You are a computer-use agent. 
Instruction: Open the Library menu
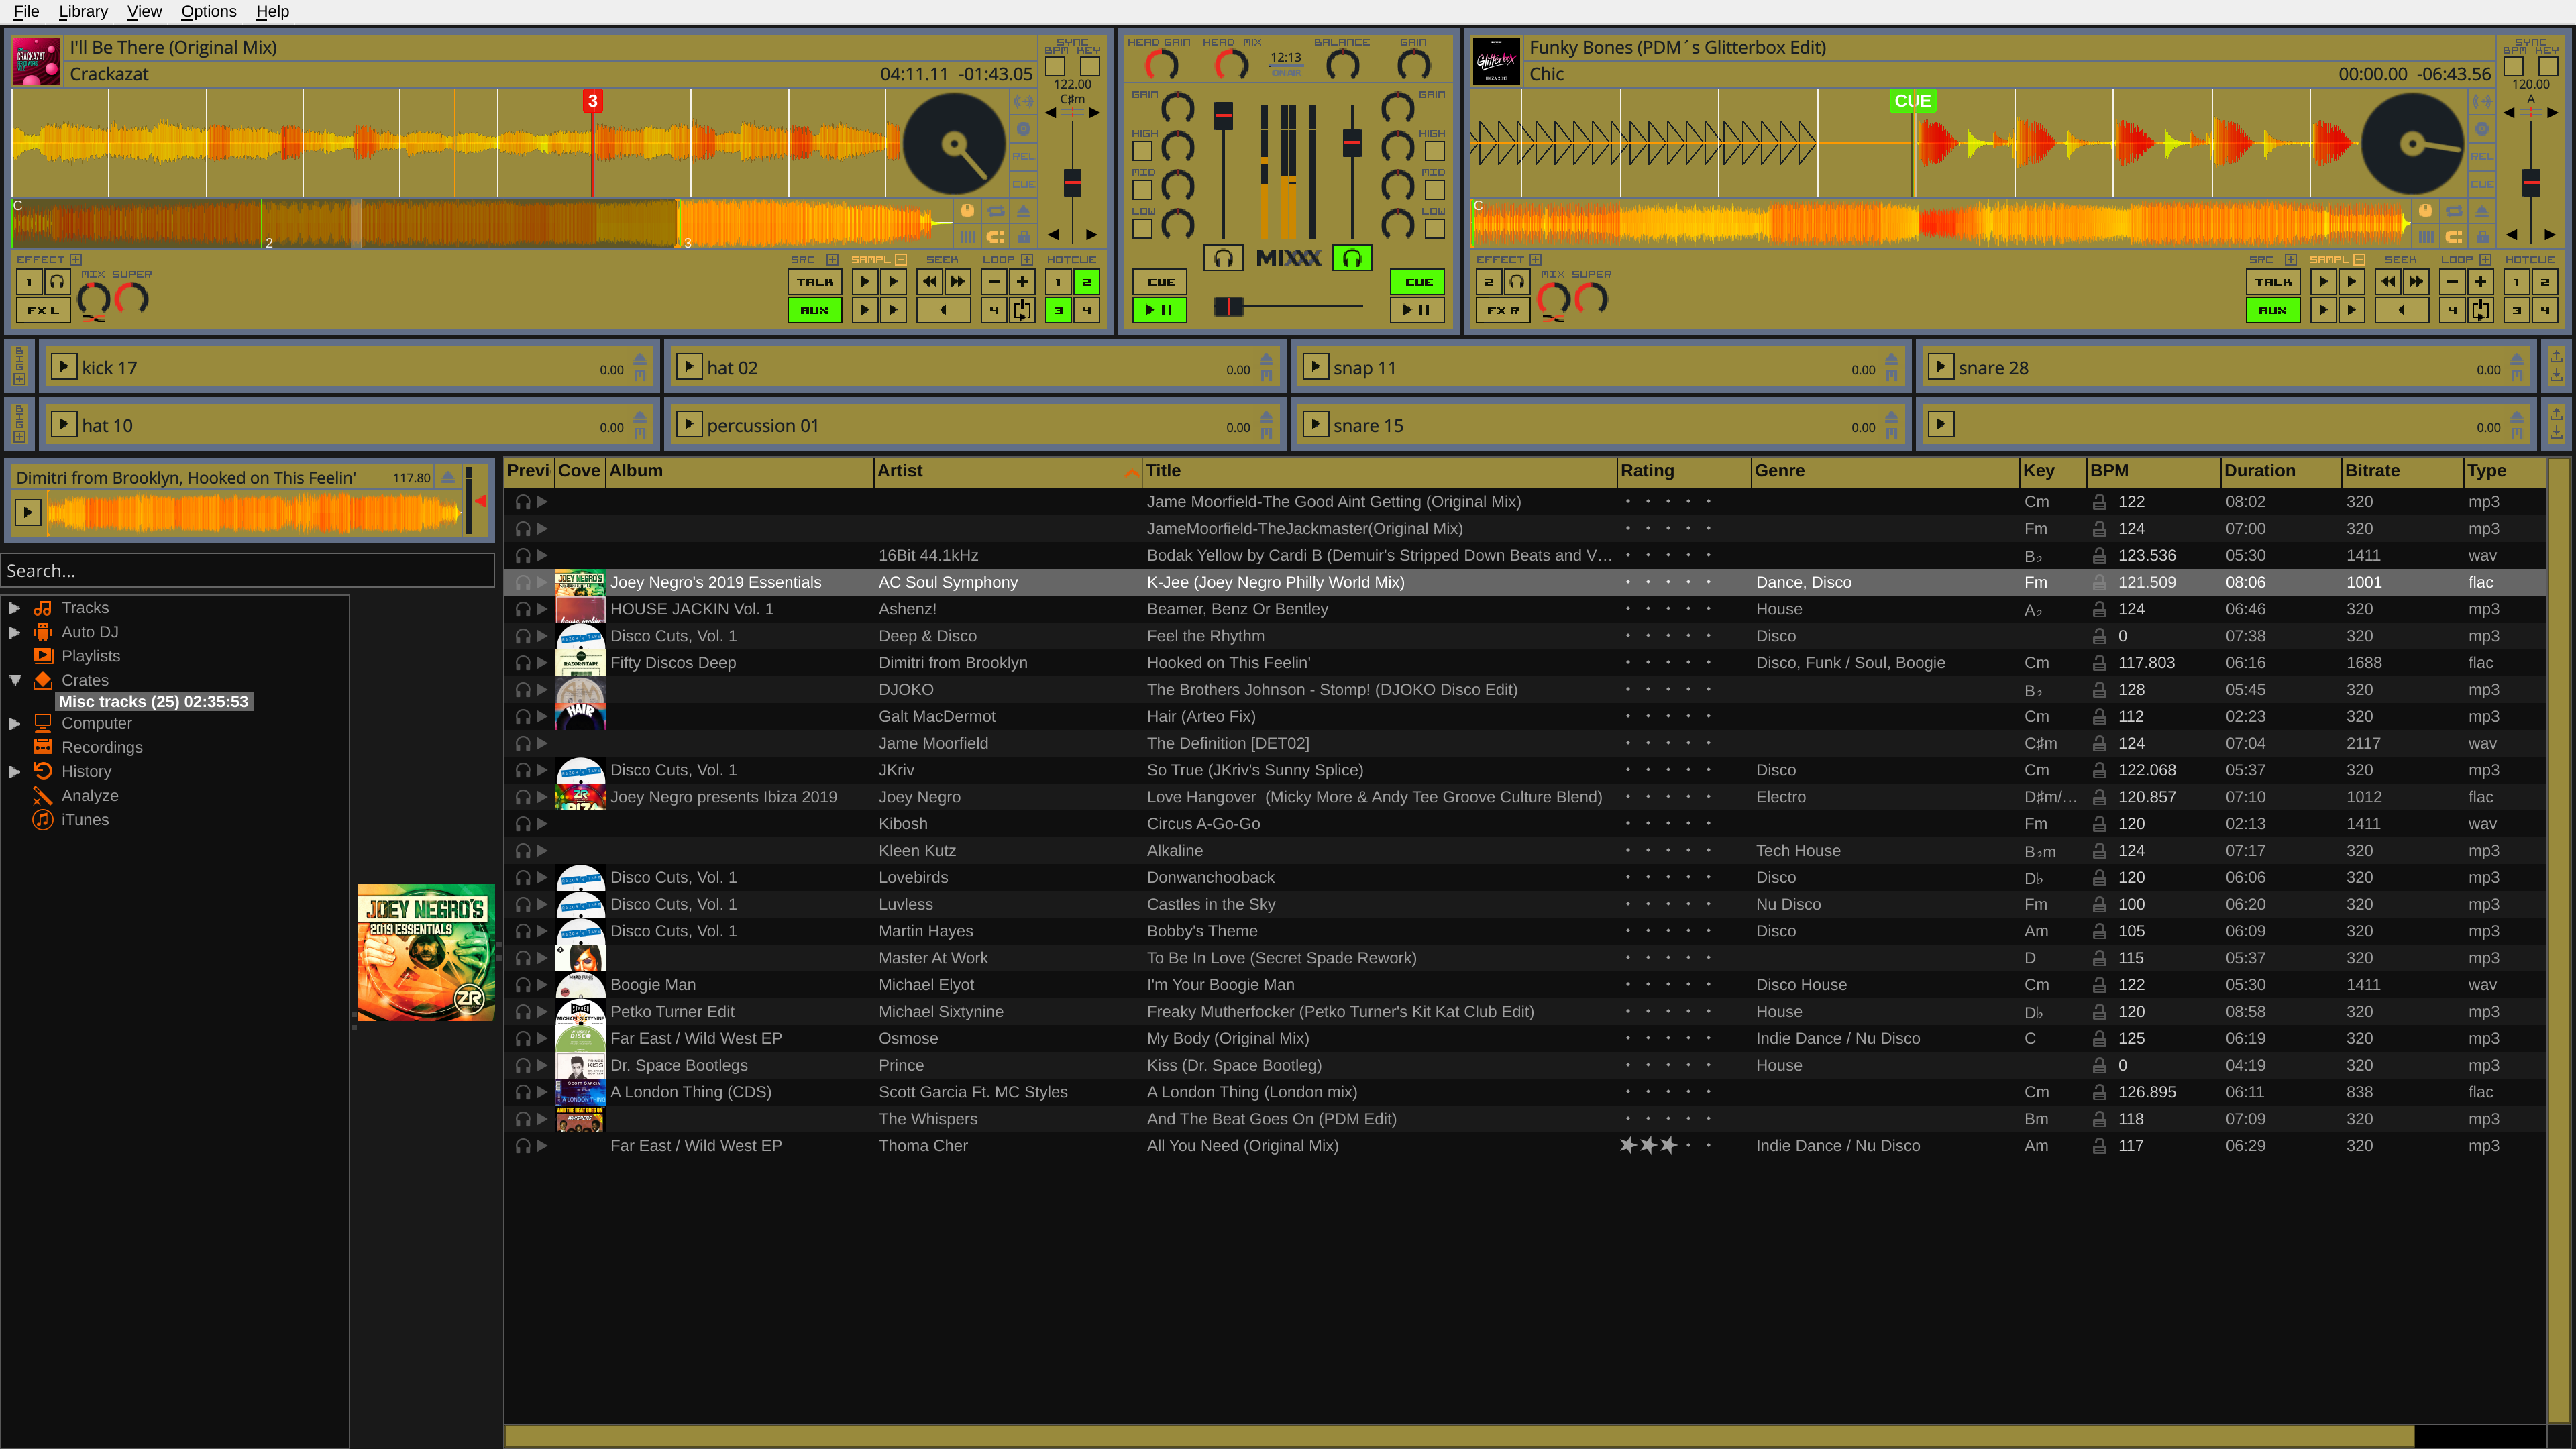[83, 11]
